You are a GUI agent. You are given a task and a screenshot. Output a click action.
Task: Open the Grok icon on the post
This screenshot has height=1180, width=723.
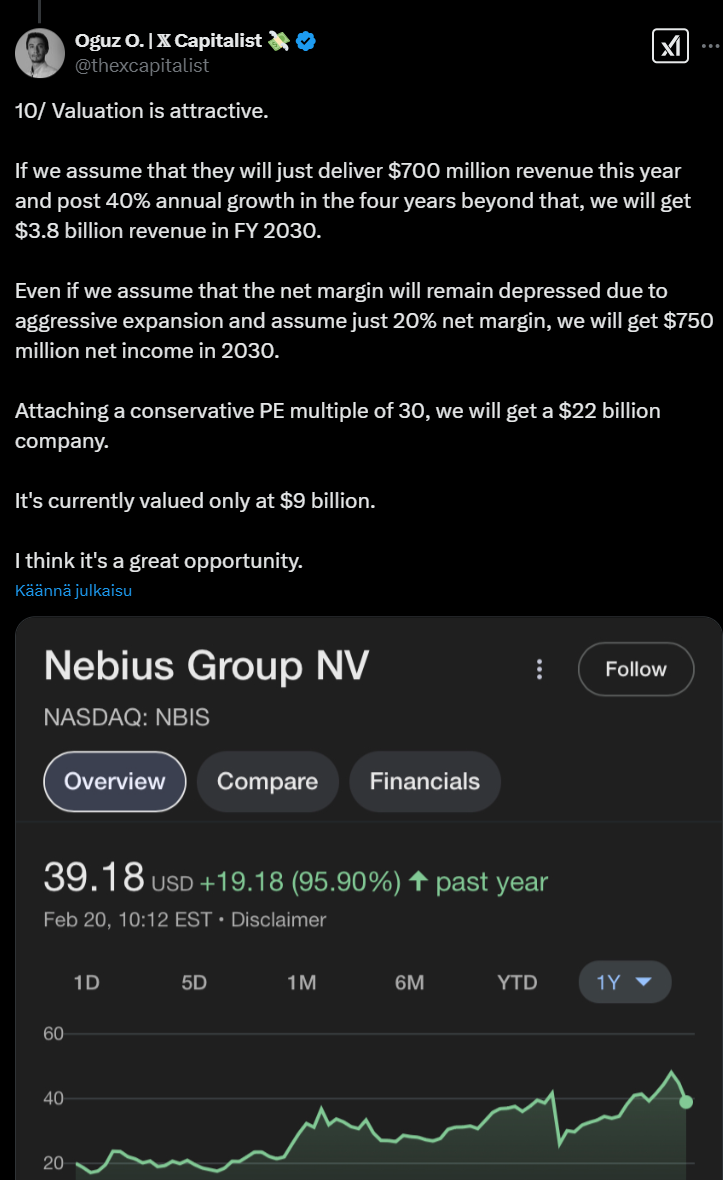671,46
